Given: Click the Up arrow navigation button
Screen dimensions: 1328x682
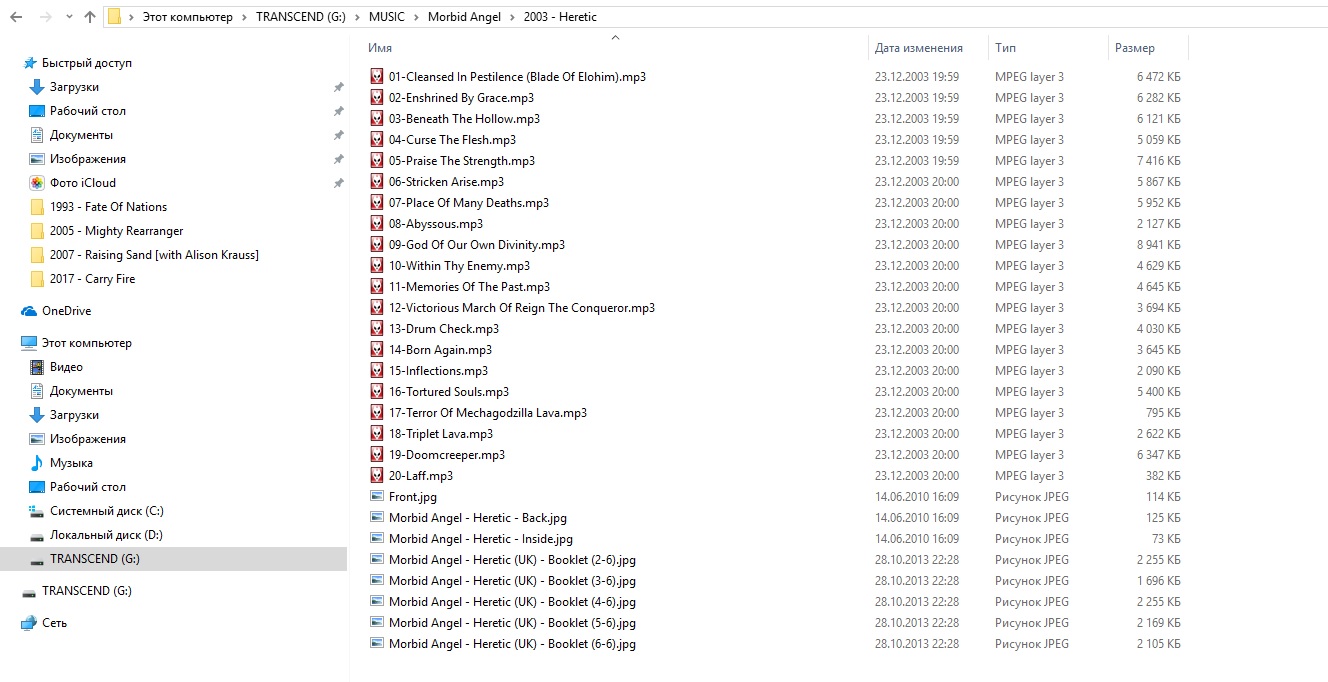Looking at the screenshot, I should click(91, 17).
